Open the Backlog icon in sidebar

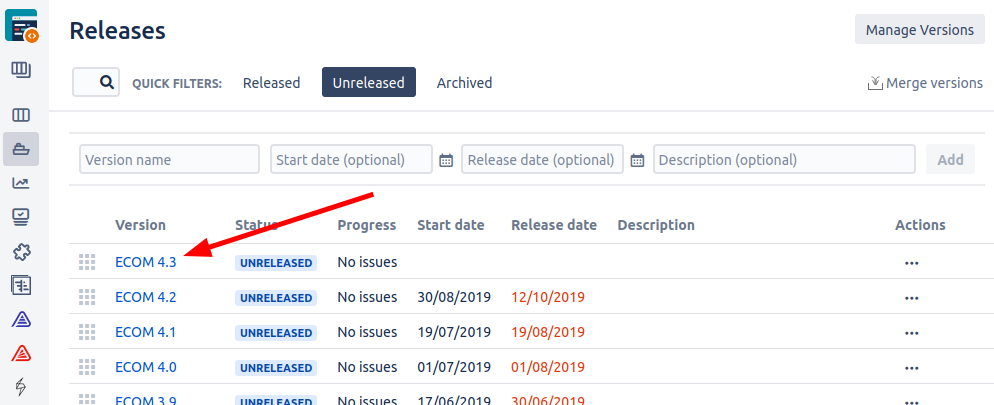(x=21, y=69)
